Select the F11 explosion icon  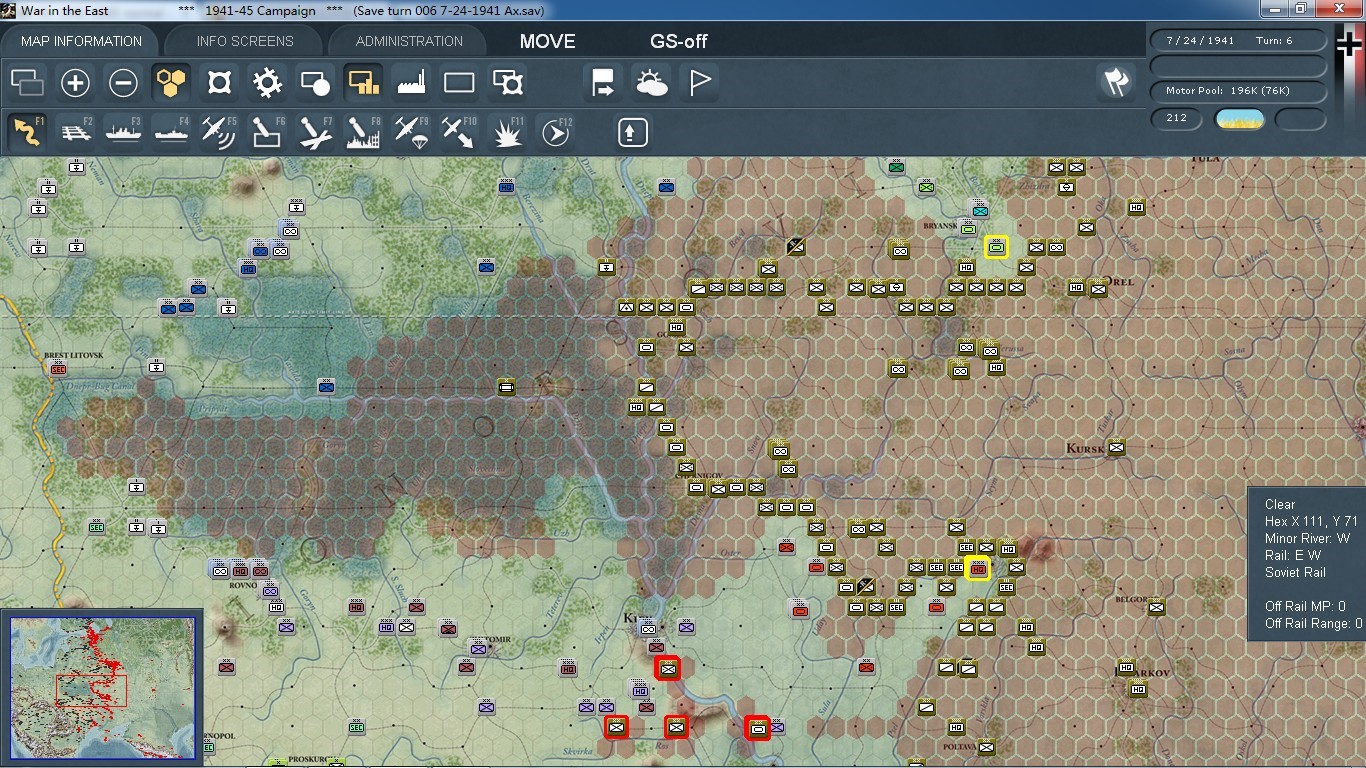click(508, 132)
